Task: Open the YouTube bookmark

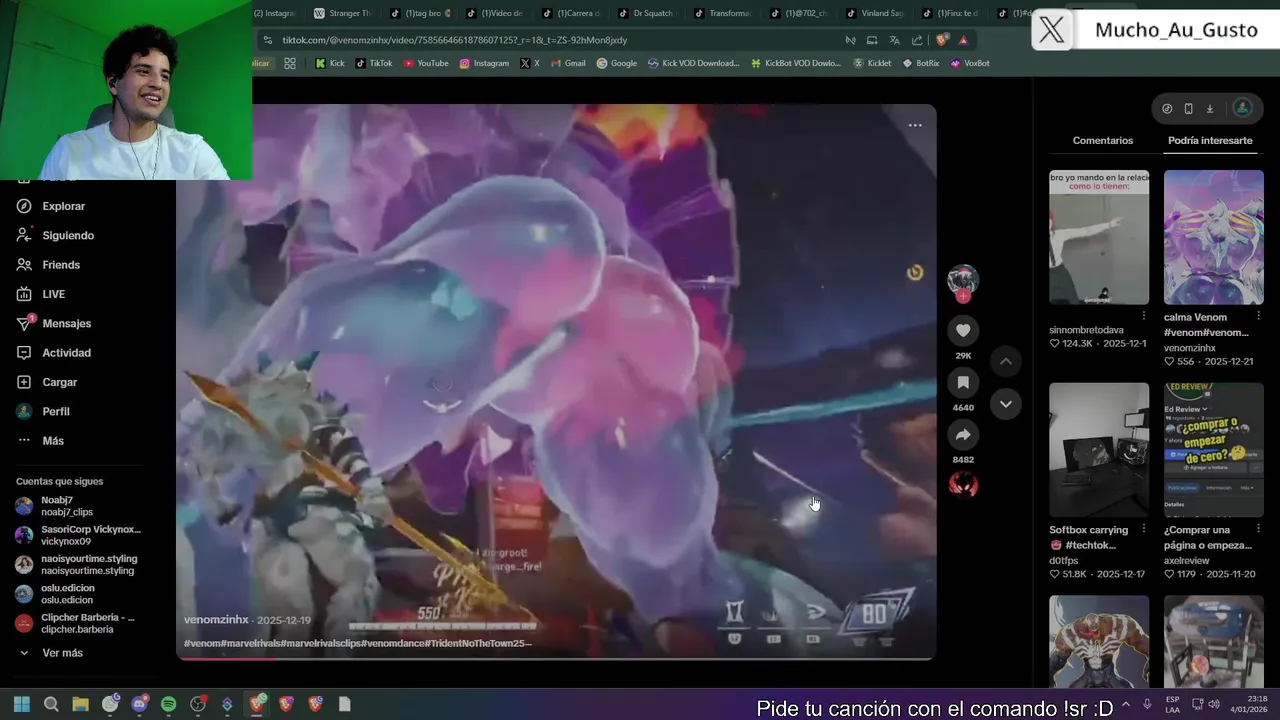Action: click(x=426, y=63)
